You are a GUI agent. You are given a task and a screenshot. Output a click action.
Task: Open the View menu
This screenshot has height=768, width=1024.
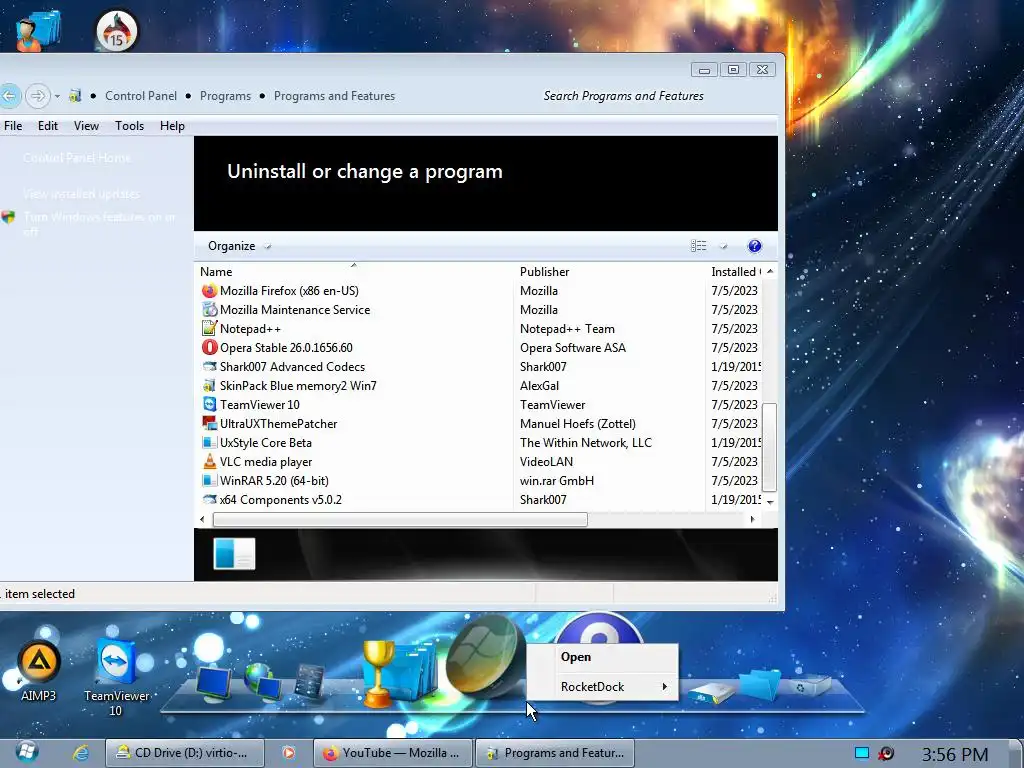[x=86, y=125]
